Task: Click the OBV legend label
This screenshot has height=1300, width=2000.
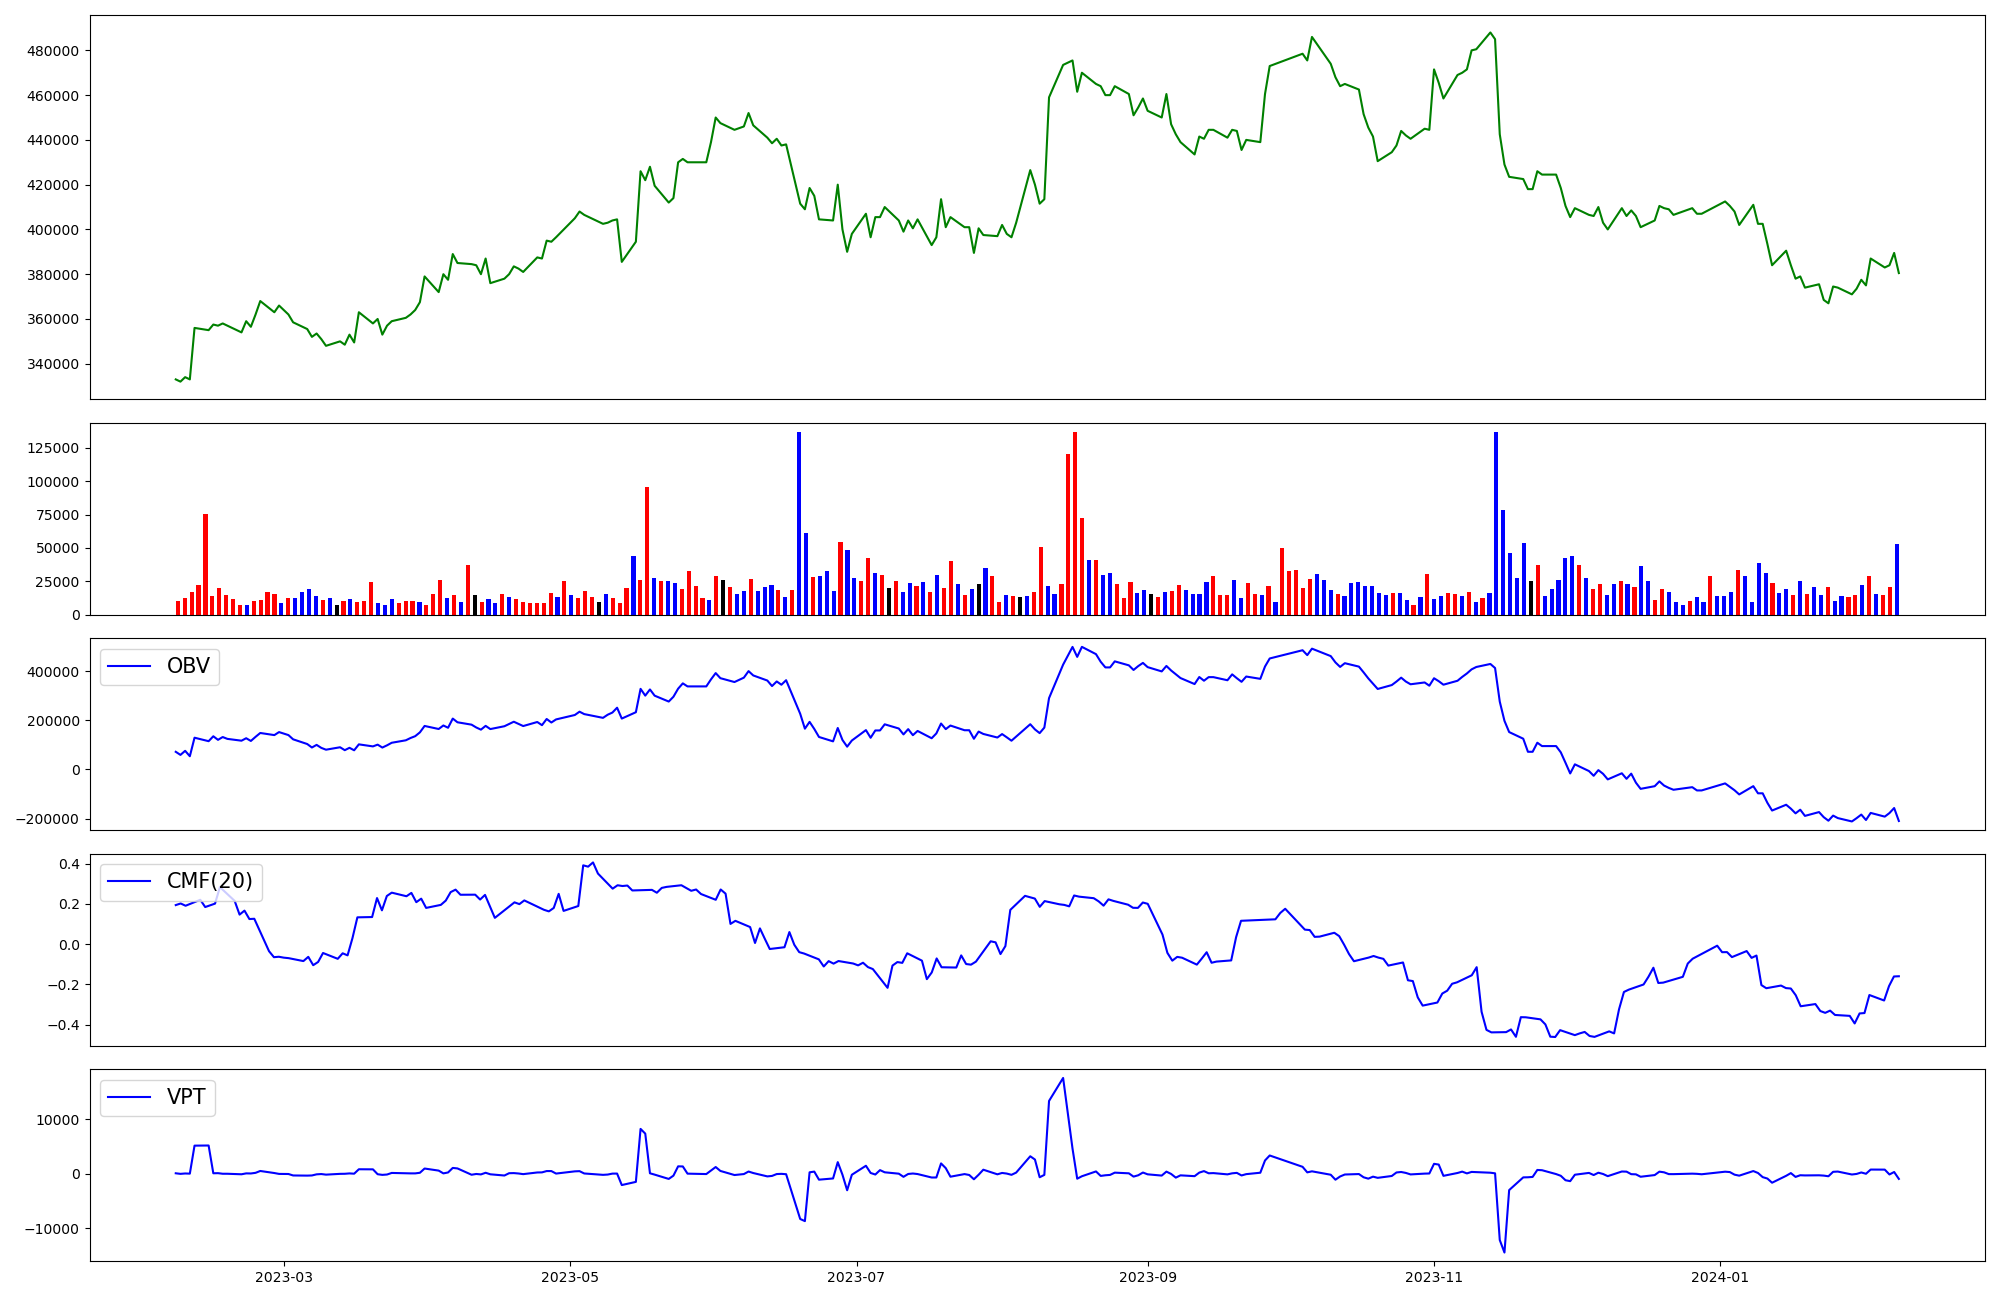Action: coord(188,666)
